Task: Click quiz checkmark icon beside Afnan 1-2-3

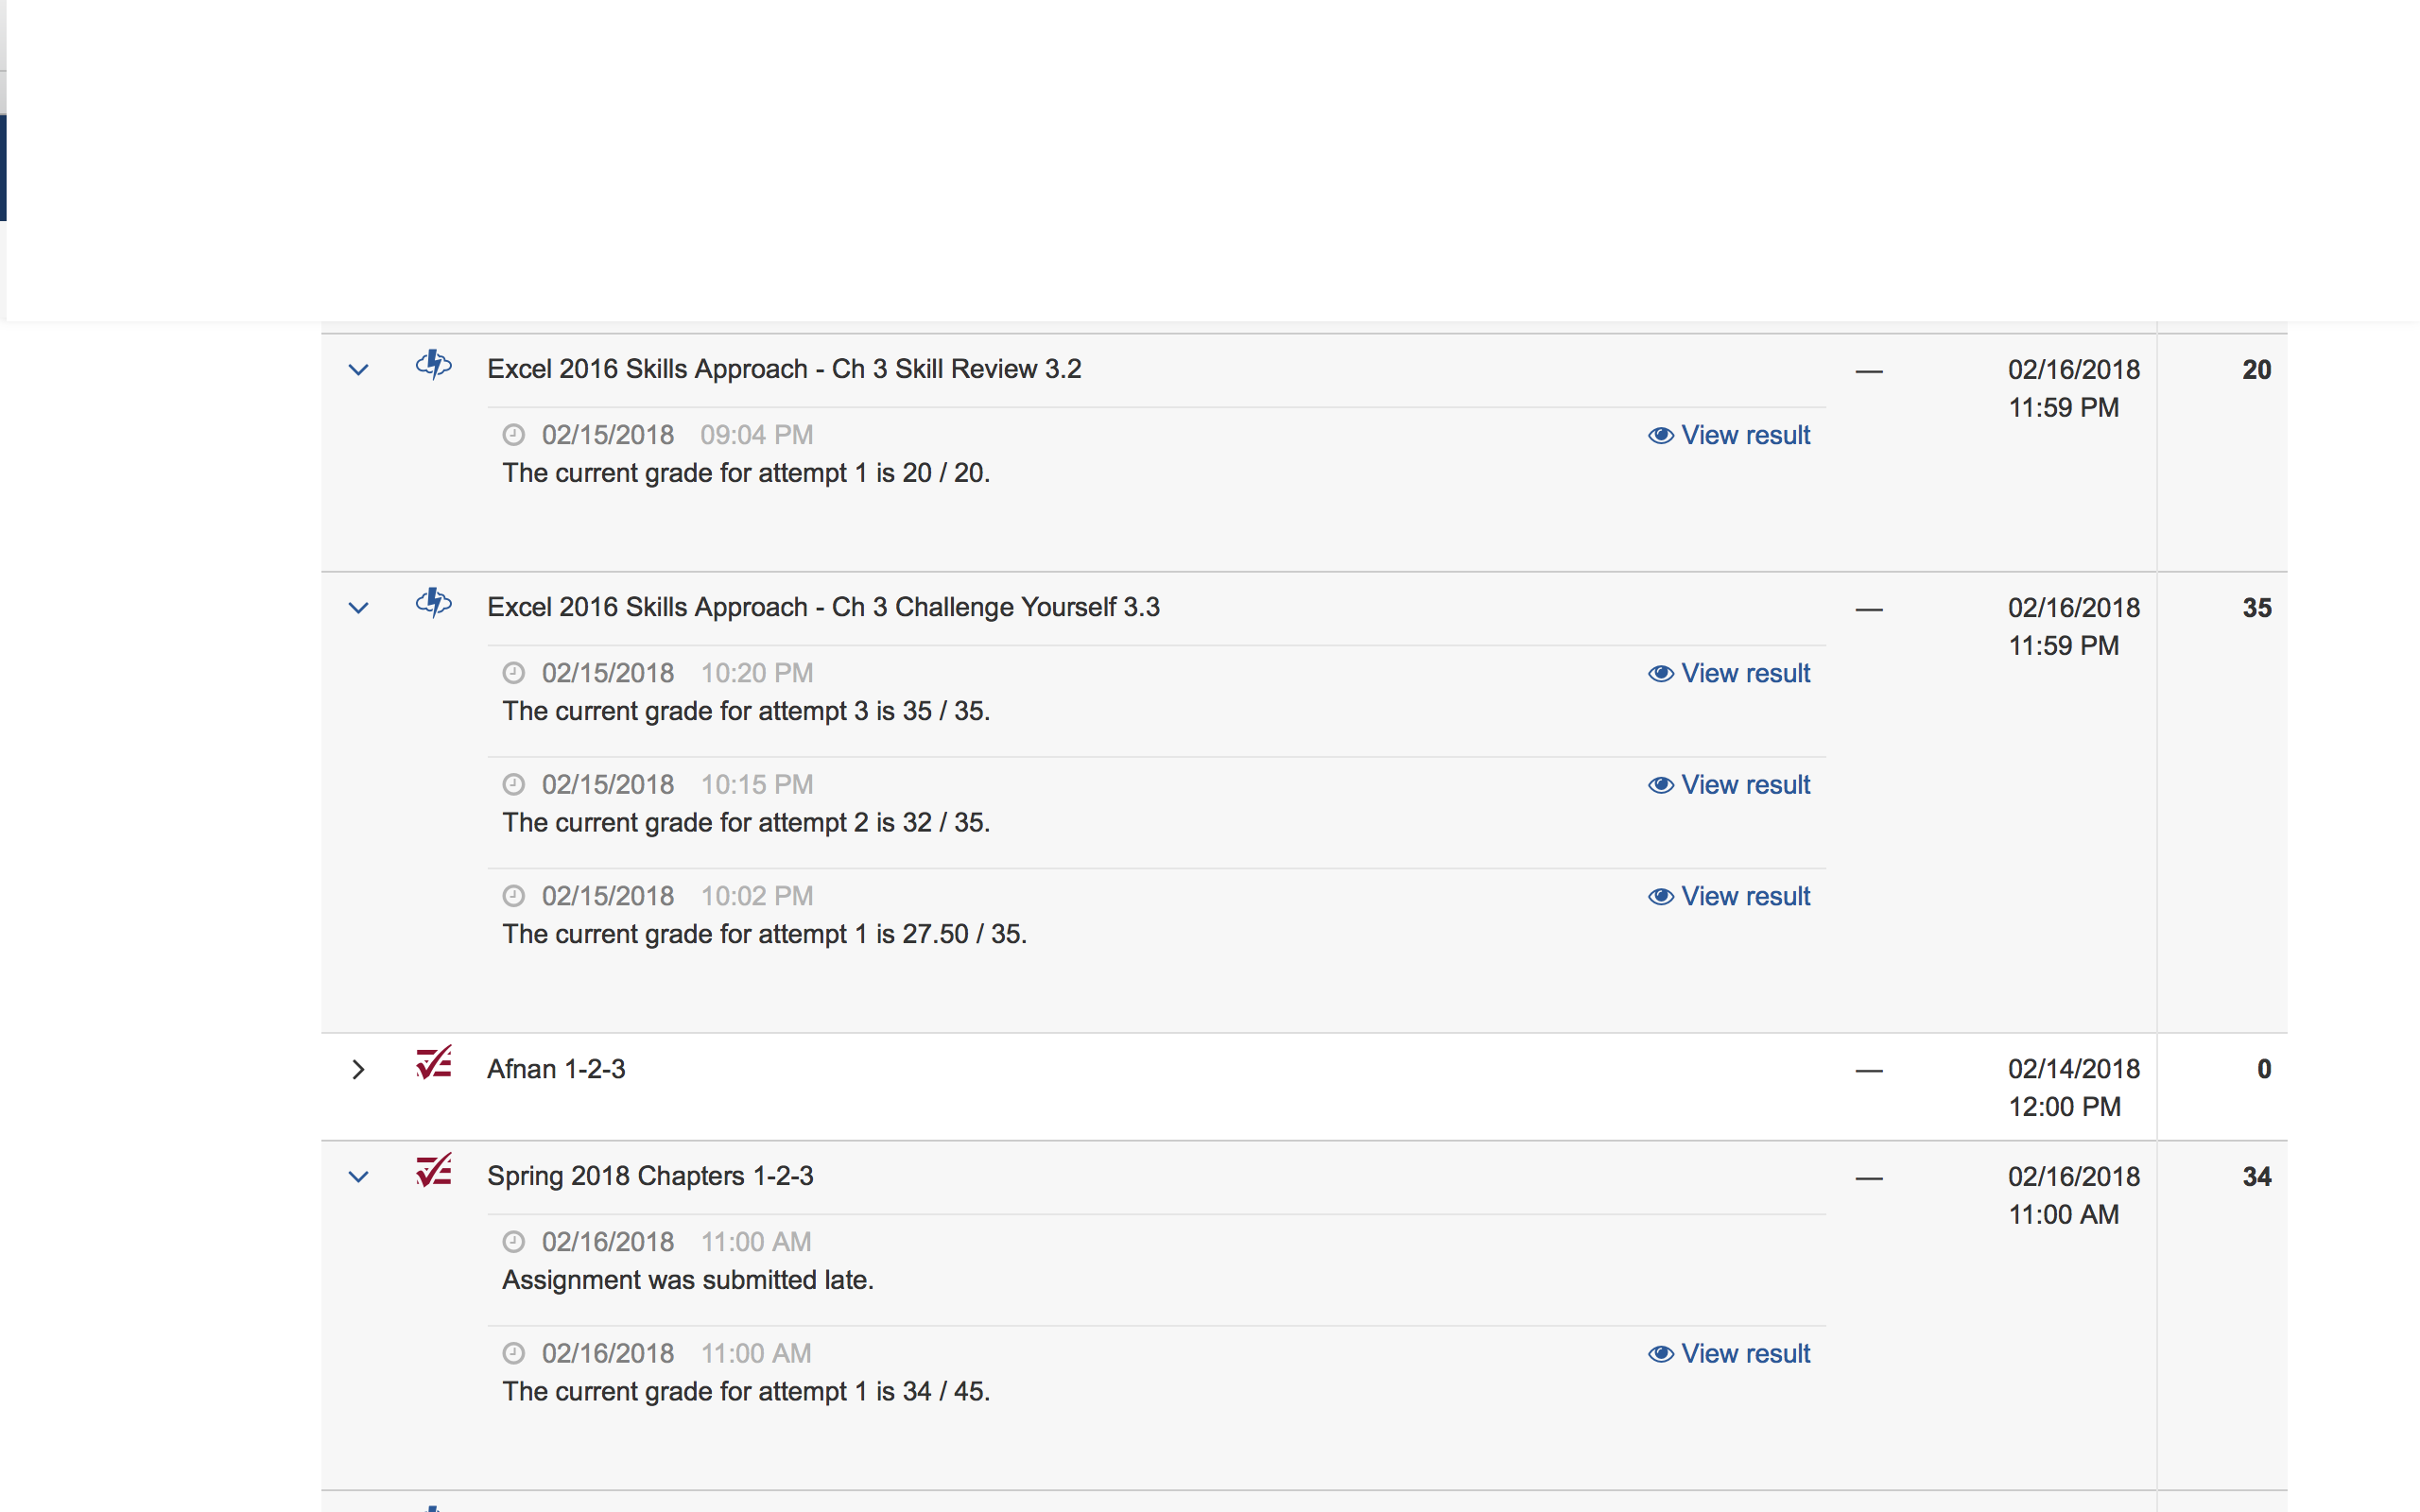Action: tap(433, 1063)
